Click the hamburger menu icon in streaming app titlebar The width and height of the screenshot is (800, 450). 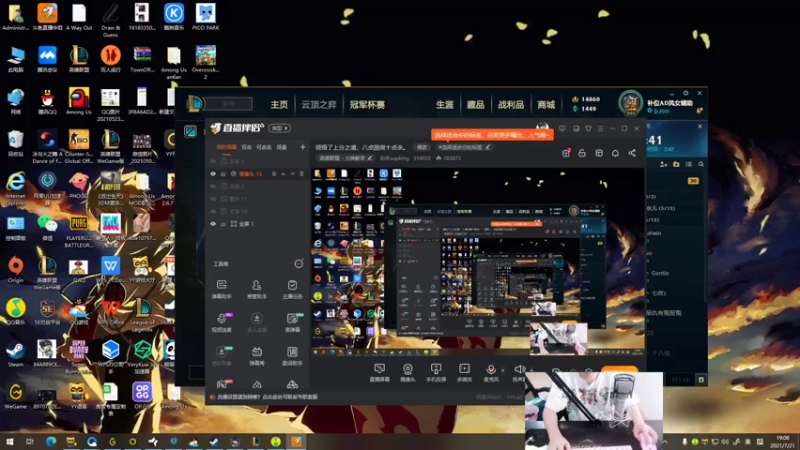(x=600, y=129)
